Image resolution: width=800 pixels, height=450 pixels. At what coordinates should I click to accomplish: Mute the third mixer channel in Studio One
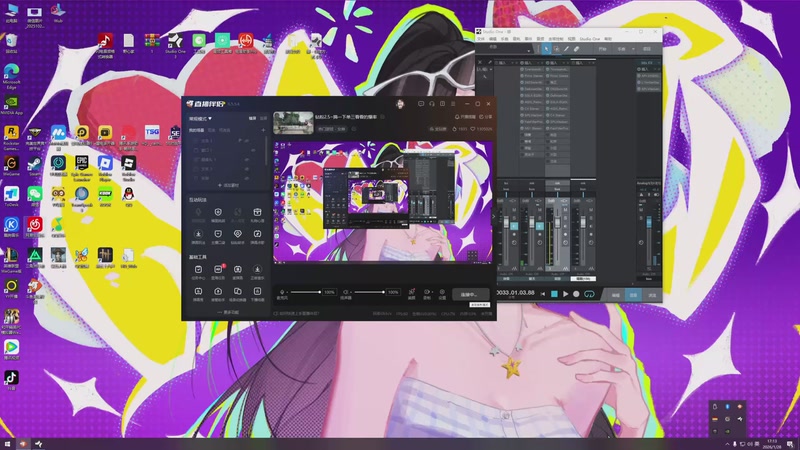coord(565,210)
